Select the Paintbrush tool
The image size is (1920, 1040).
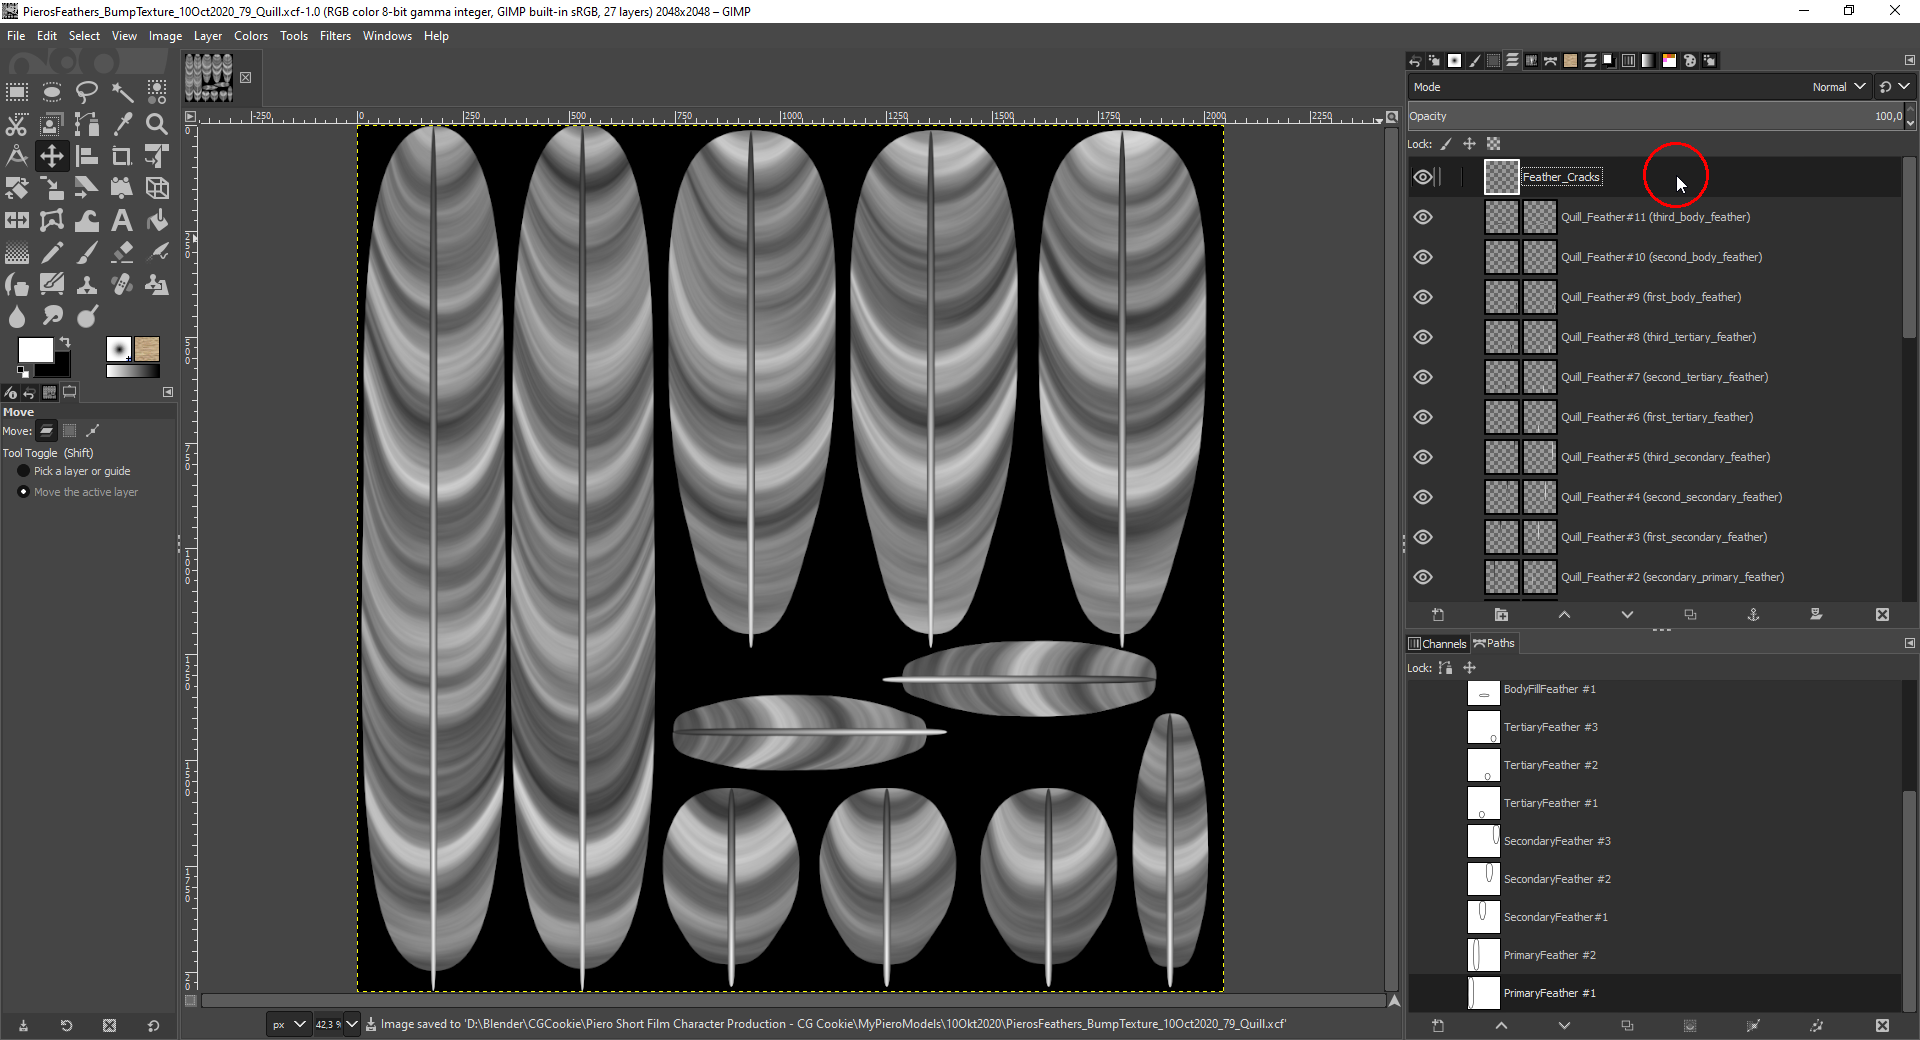point(86,252)
